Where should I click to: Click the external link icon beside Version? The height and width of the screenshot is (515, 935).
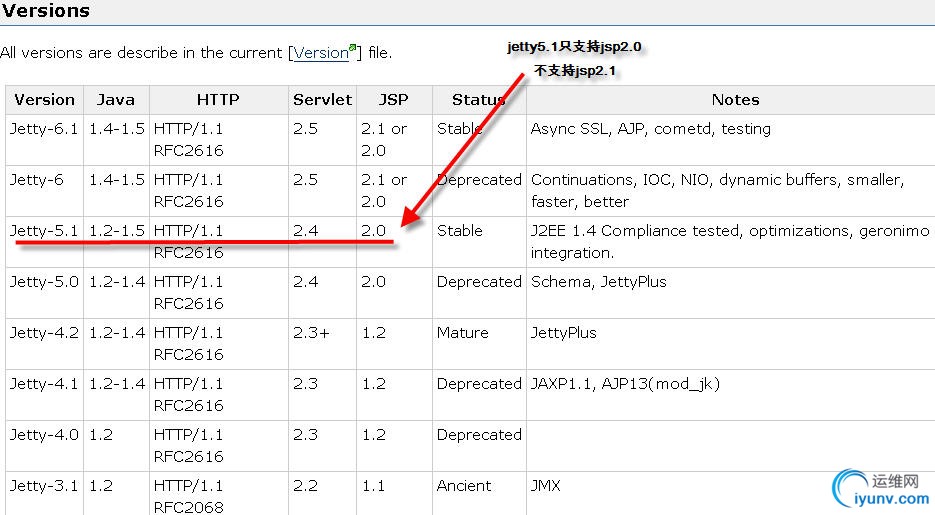[353, 48]
